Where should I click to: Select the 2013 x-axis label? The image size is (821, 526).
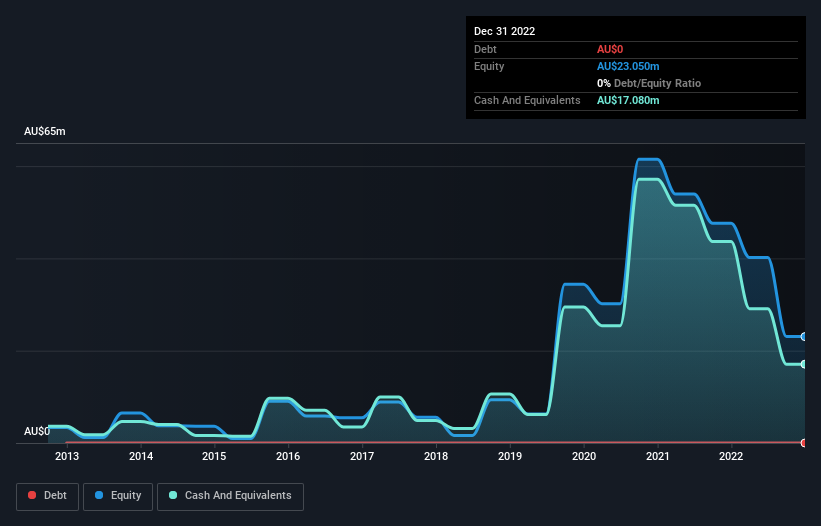(67, 456)
